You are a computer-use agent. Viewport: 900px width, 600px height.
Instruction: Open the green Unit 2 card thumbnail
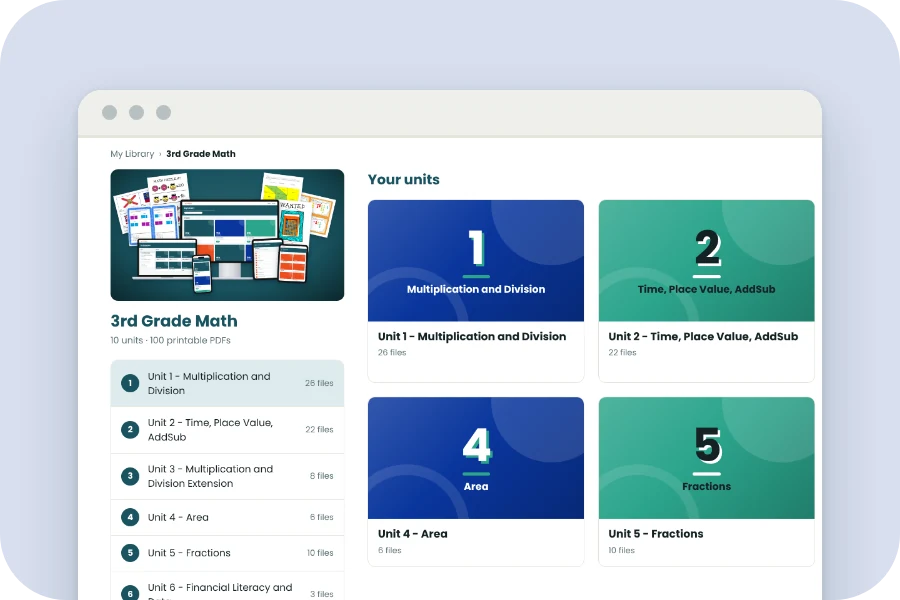coord(707,261)
